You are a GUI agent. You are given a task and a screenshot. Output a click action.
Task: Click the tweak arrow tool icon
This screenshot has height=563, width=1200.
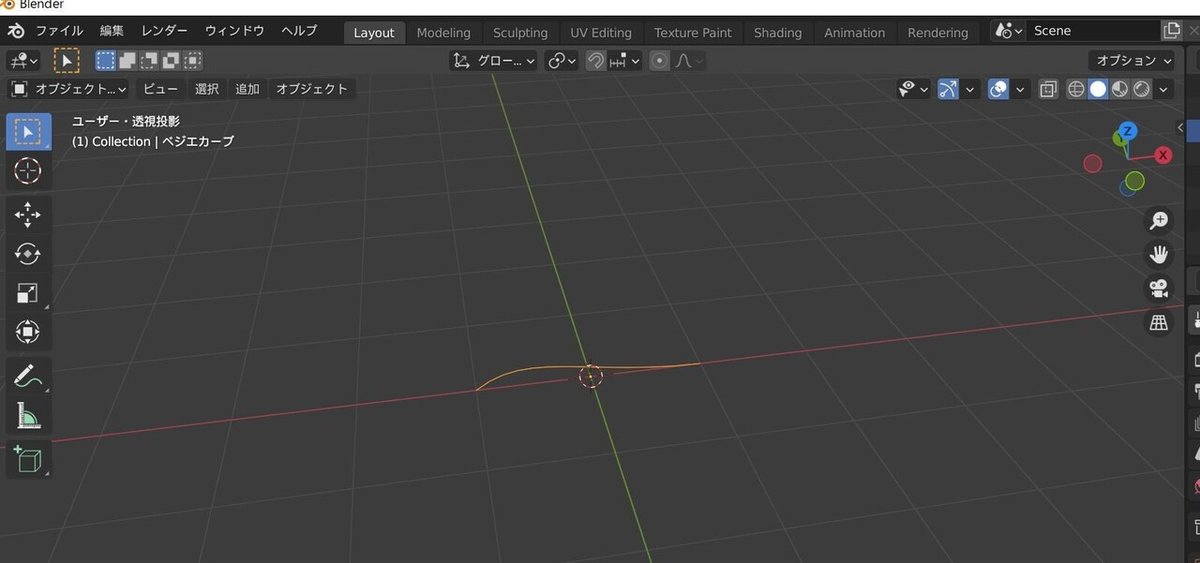(66, 61)
